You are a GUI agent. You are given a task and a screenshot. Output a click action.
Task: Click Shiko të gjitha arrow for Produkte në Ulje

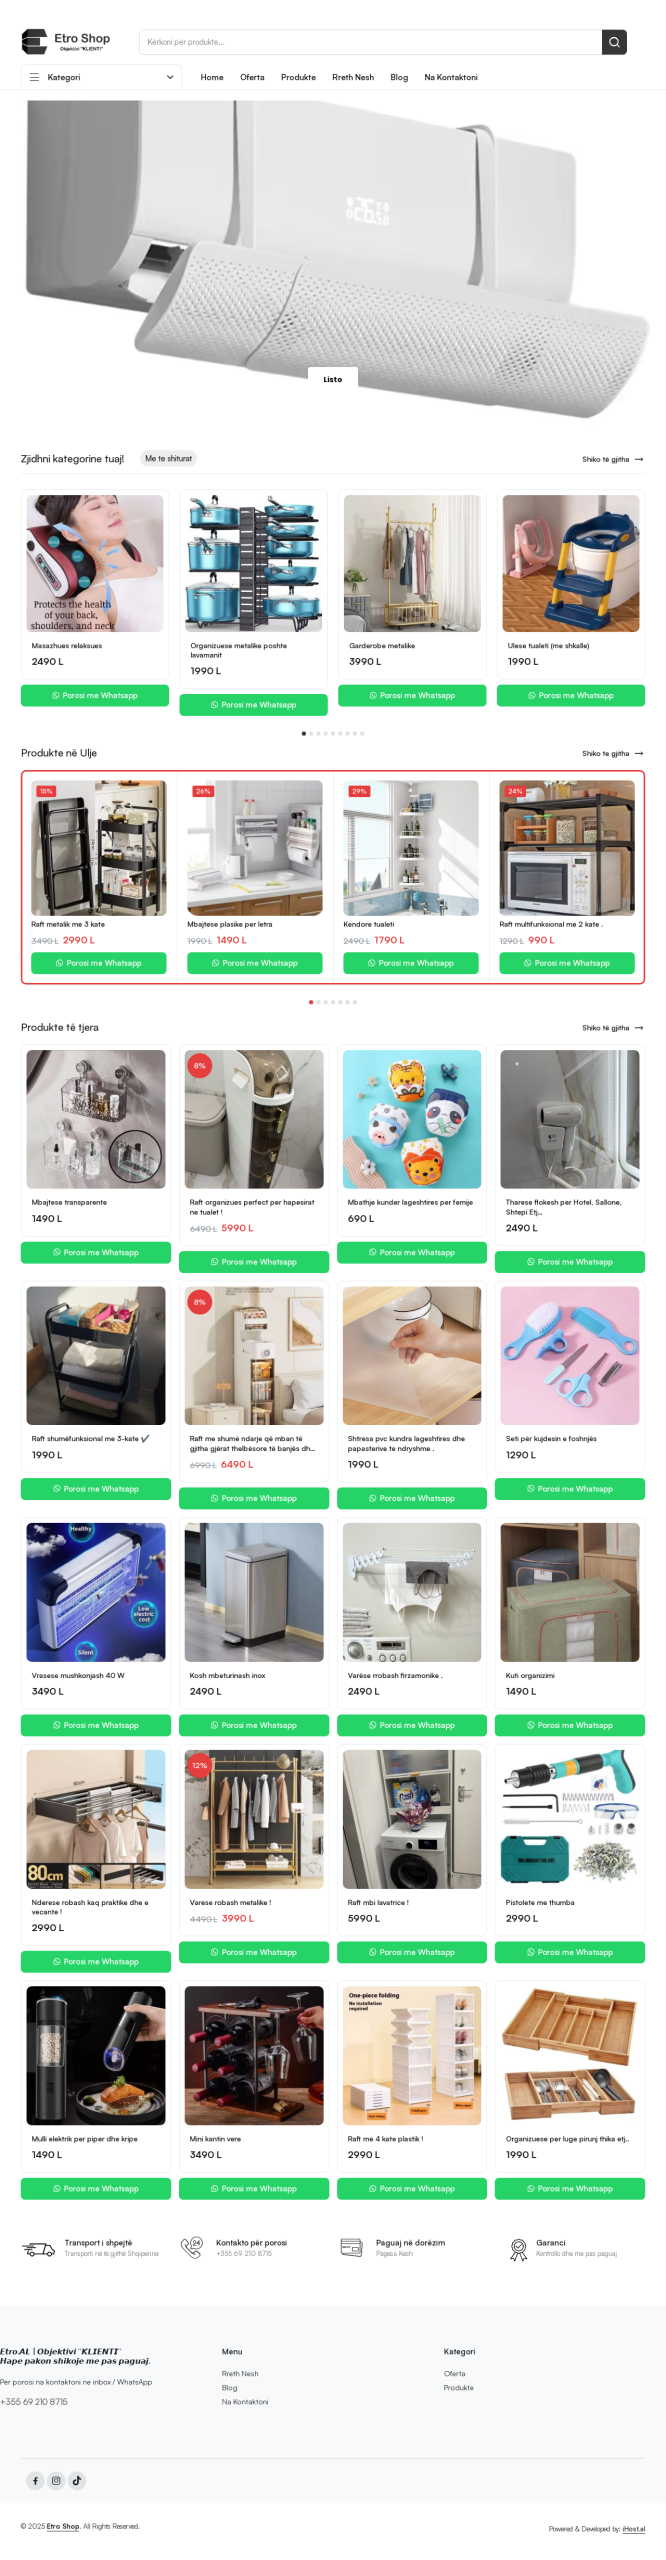(x=639, y=754)
